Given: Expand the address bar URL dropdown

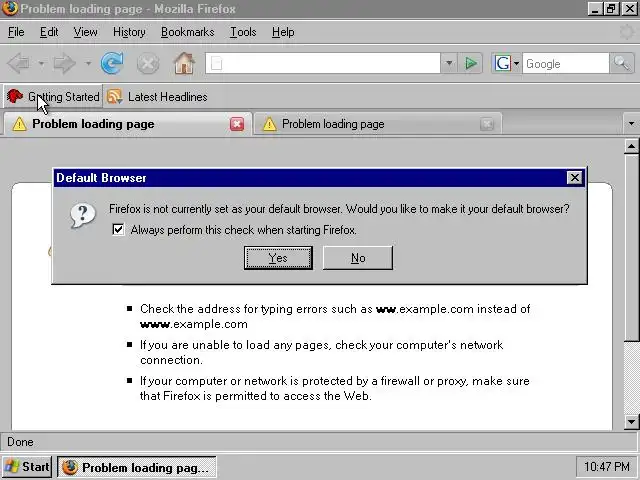Looking at the screenshot, I should (x=449, y=63).
